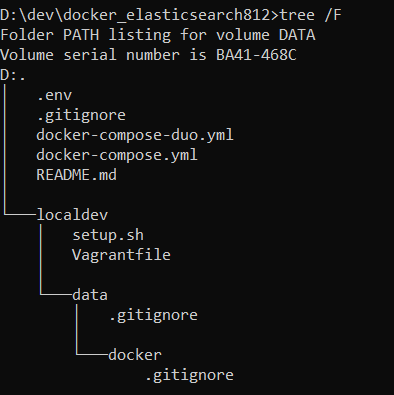Click the D:. root directory line
The height and width of the screenshot is (395, 394).
point(13,75)
